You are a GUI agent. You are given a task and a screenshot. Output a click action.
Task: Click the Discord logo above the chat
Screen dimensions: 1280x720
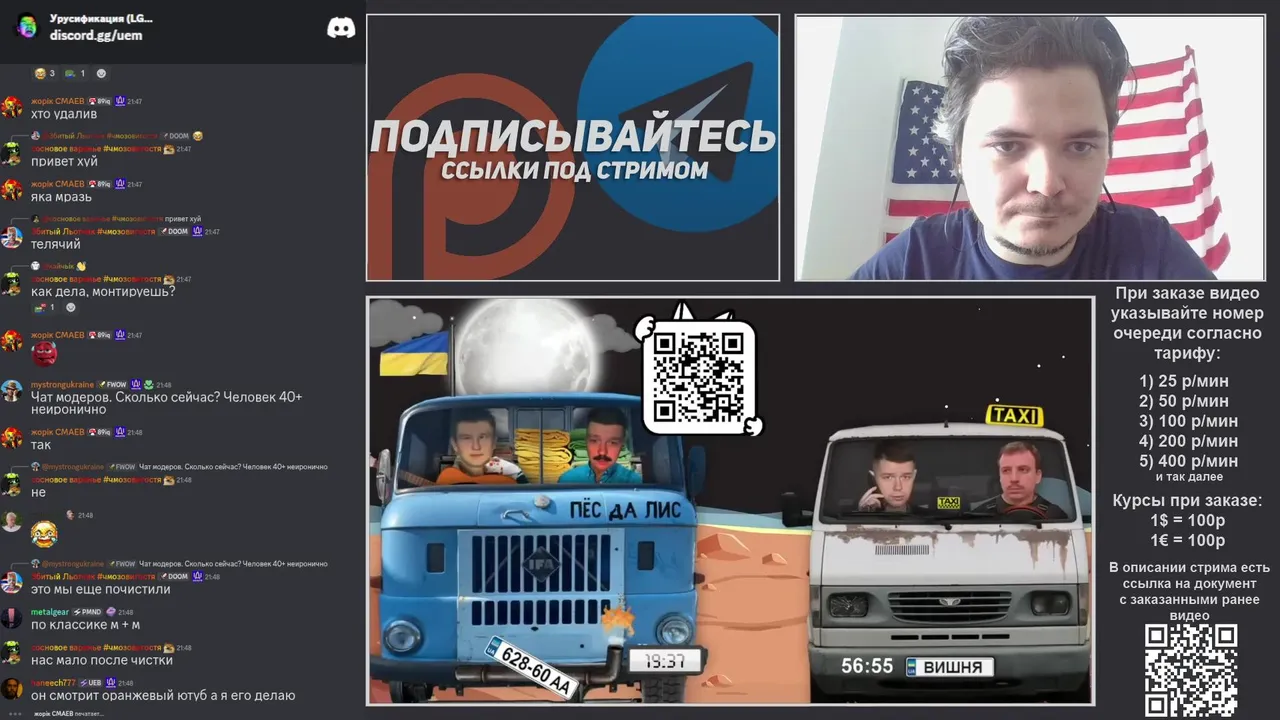(341, 28)
